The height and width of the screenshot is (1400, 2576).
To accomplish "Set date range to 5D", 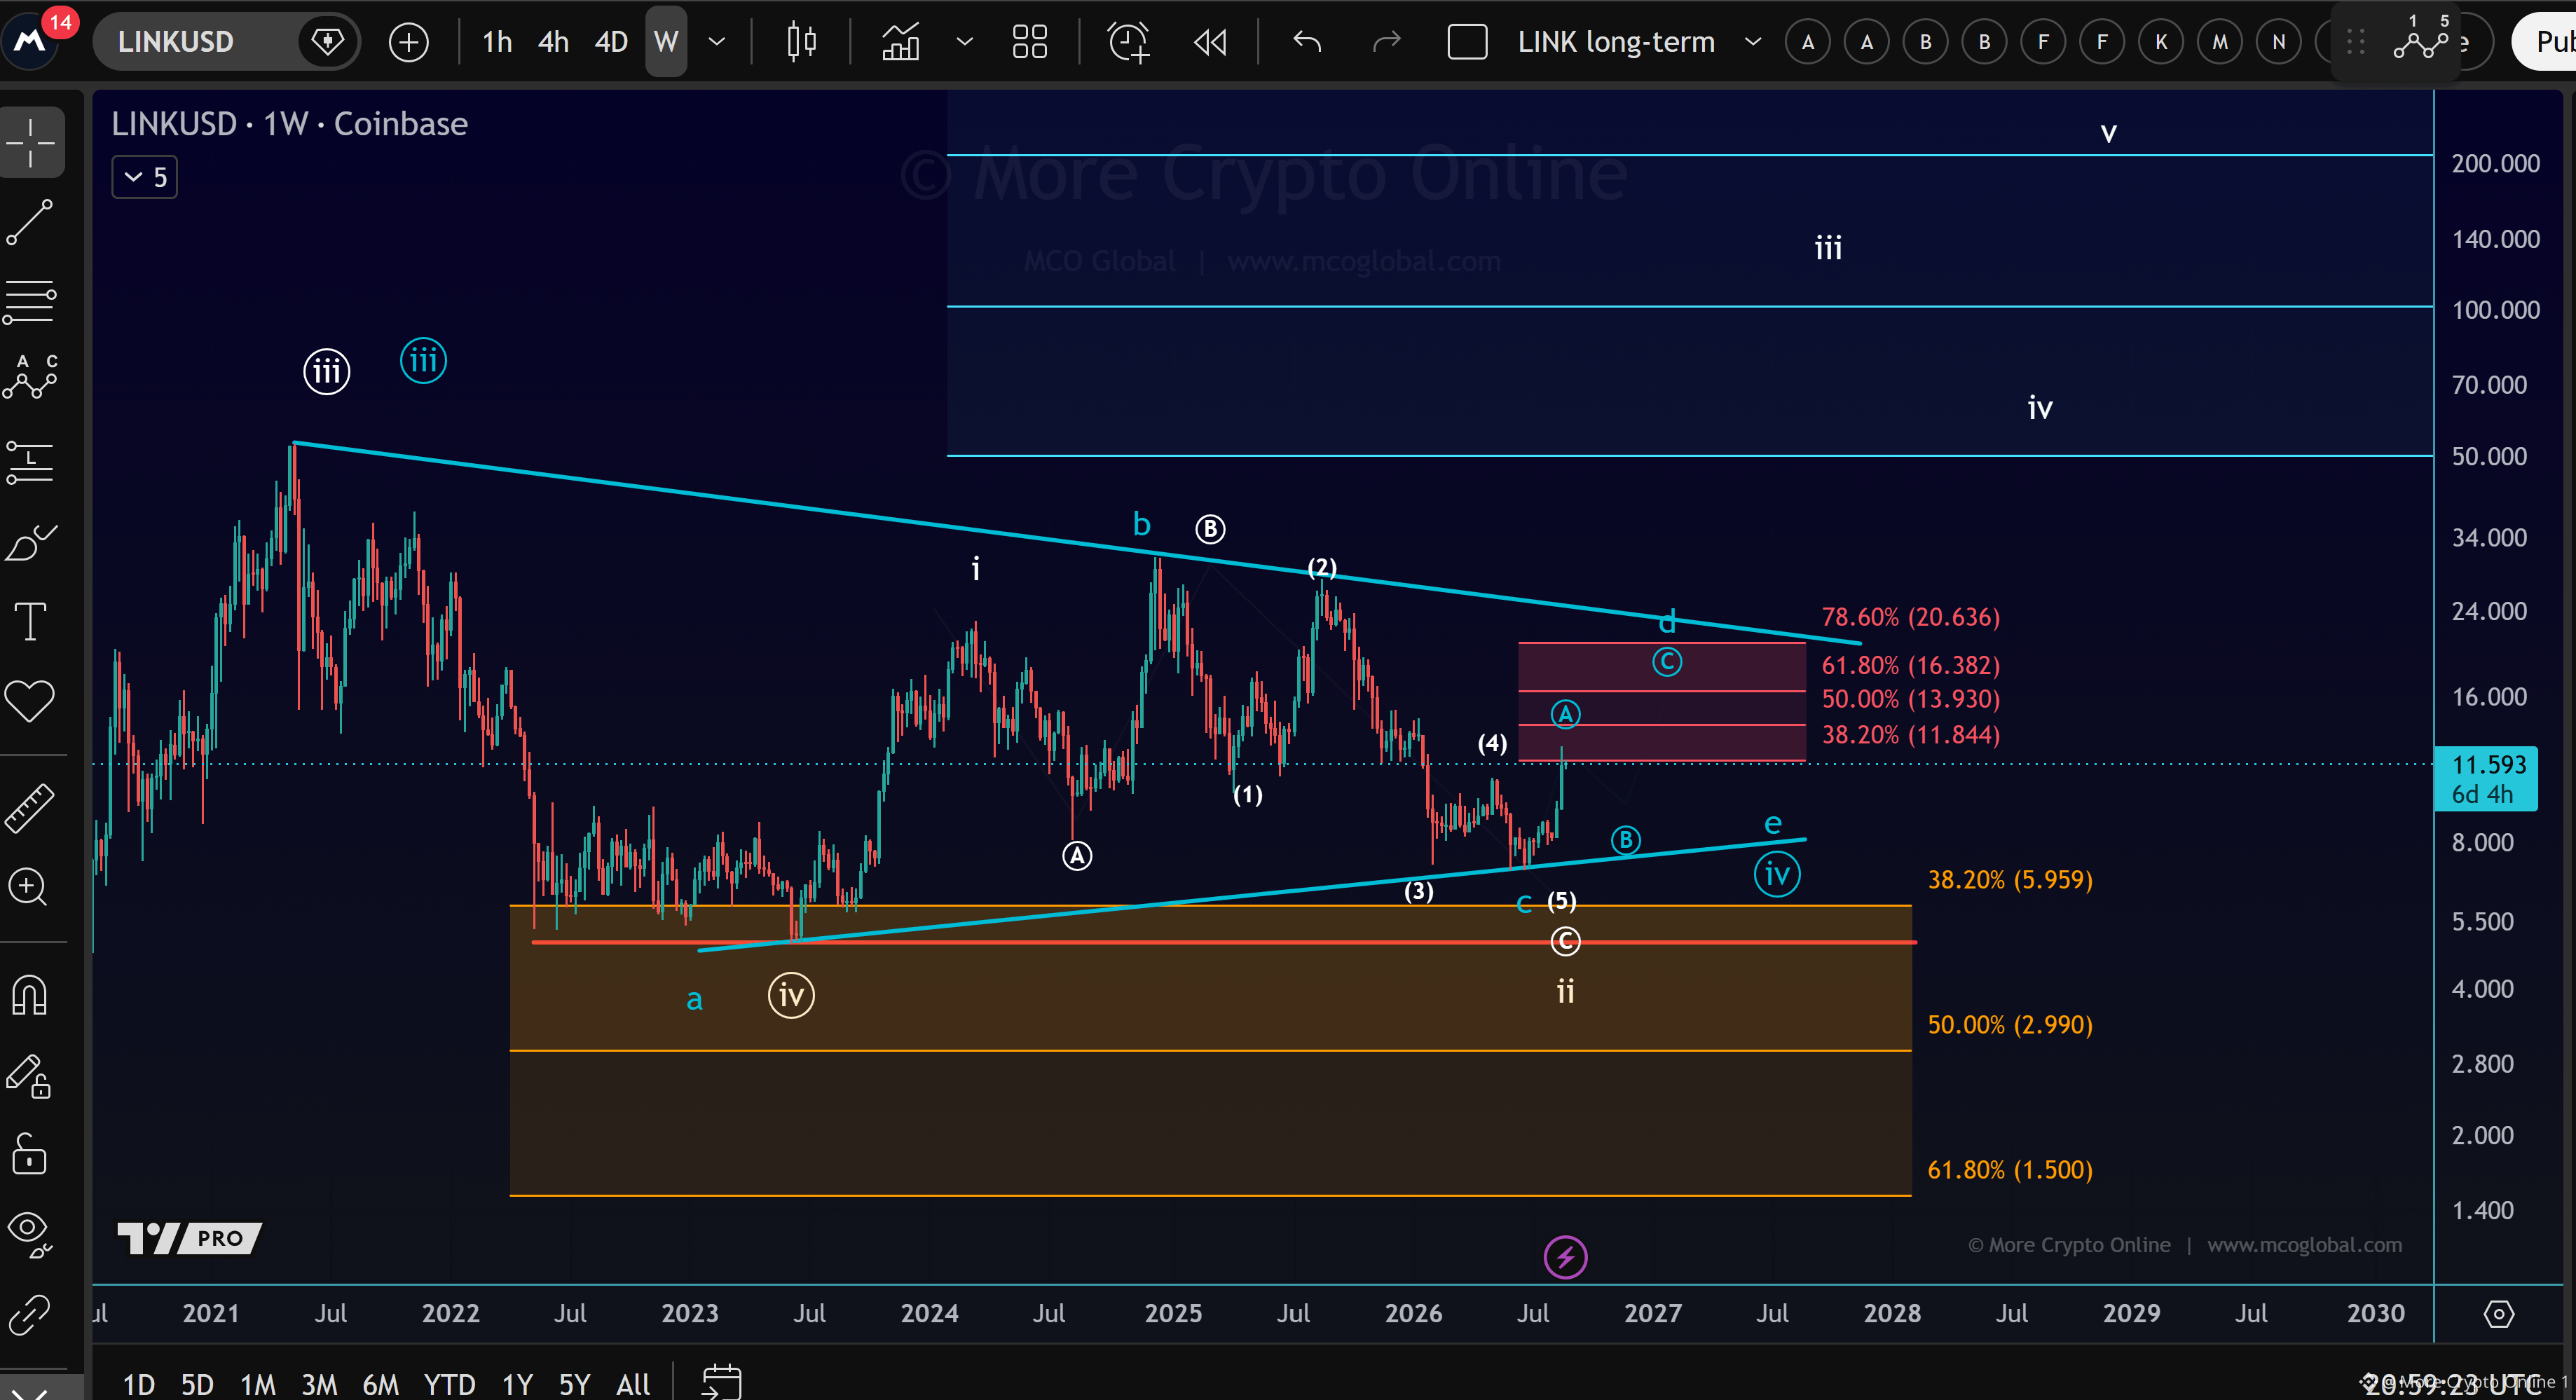I will pyautogui.click(x=197, y=1384).
